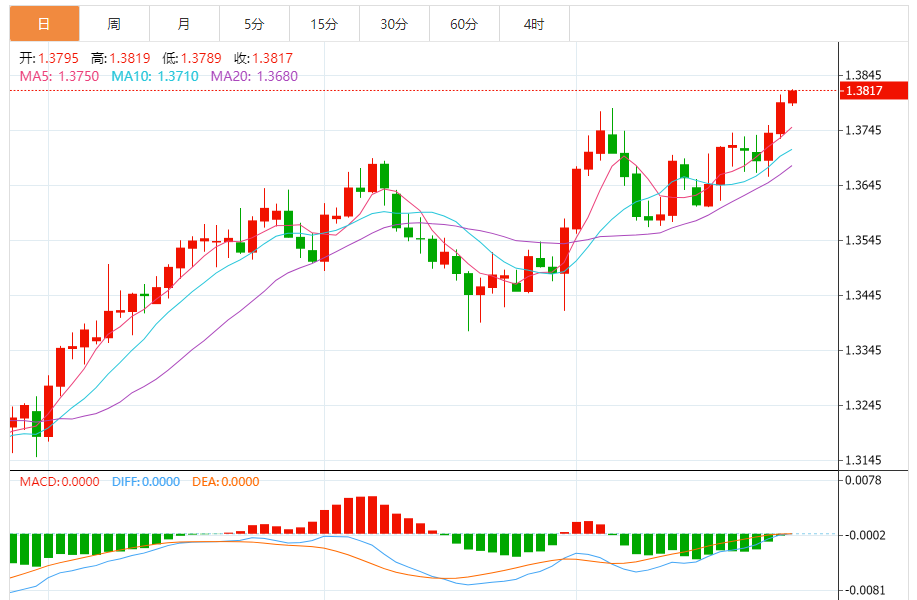Open the 15分 timeframe tab
This screenshot has width=917, height=600.
point(324,24)
